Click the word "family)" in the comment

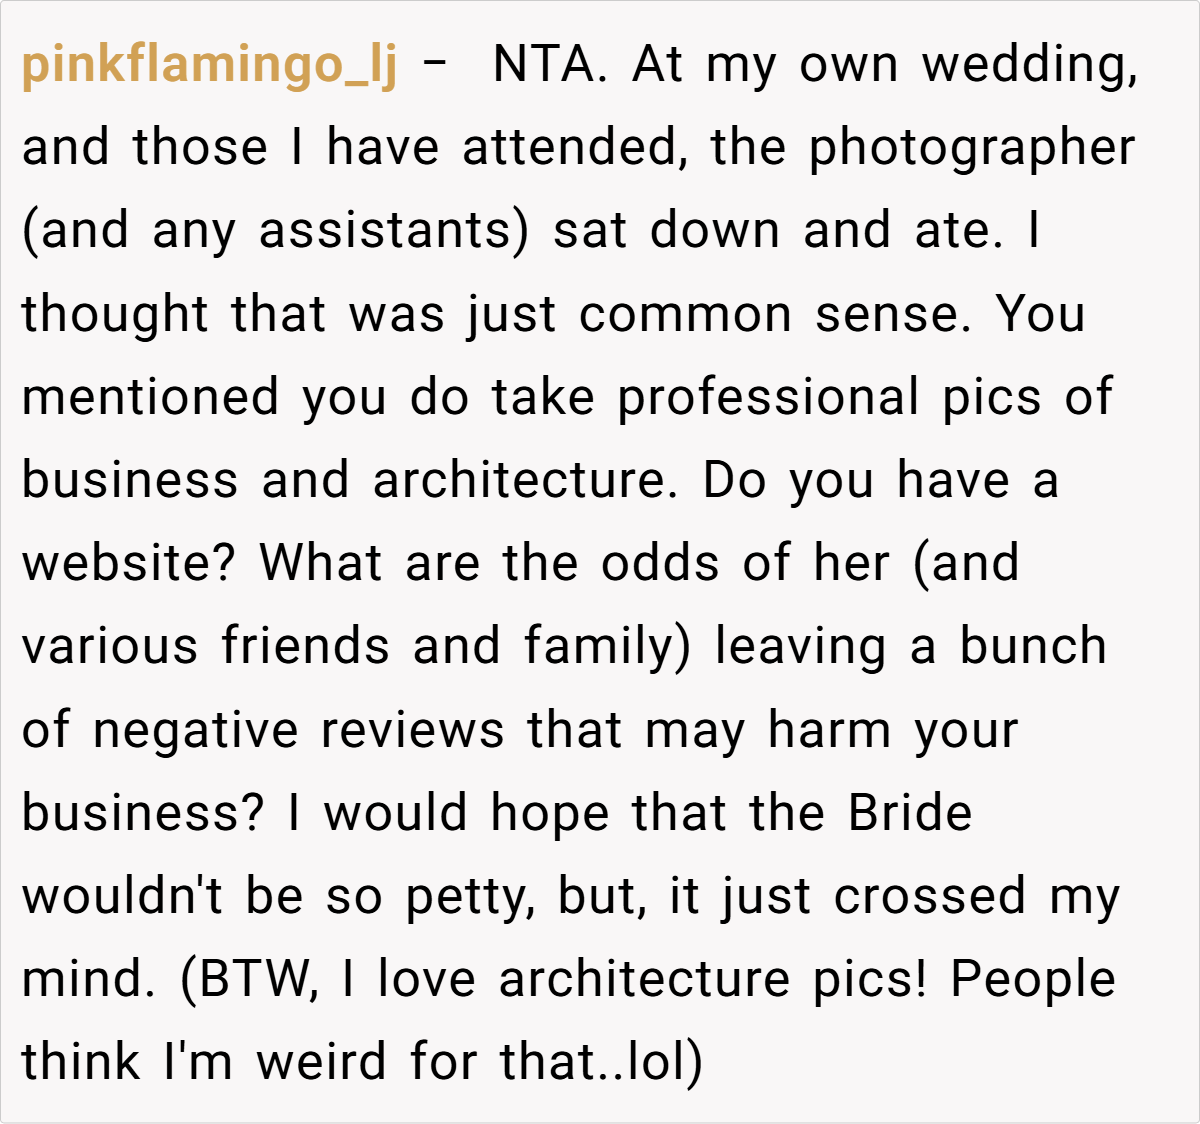(x=607, y=646)
